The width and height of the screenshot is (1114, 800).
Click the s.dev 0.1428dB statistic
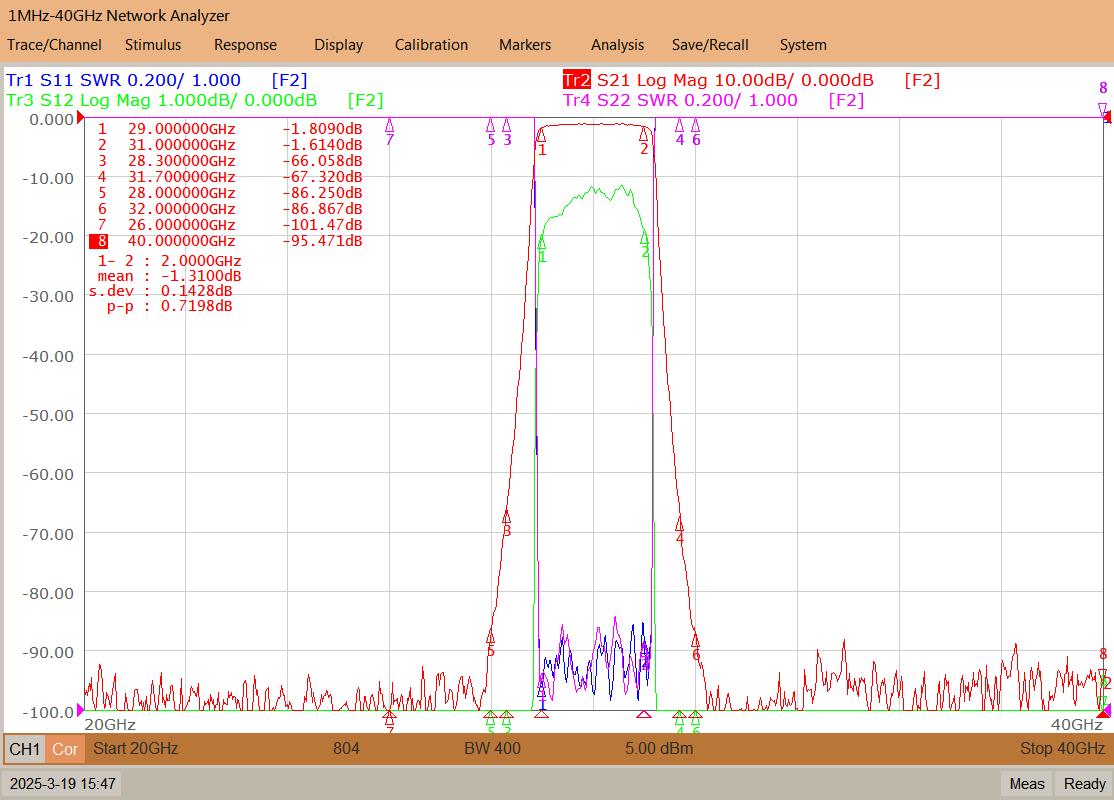[160, 291]
